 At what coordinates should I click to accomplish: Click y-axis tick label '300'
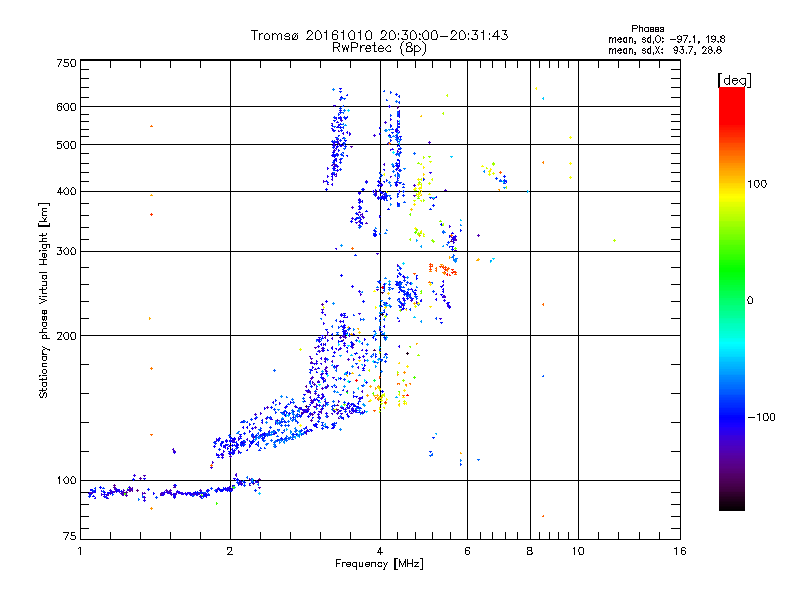coord(66,252)
